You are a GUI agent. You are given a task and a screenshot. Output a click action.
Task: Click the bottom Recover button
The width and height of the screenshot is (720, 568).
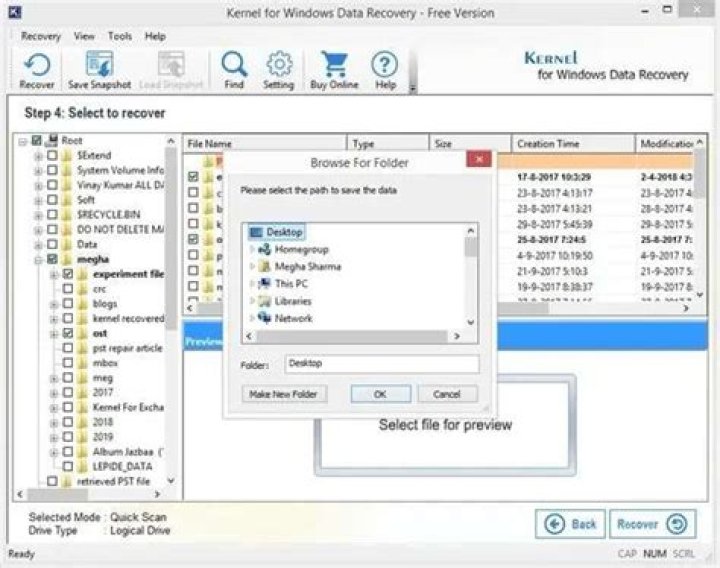(x=652, y=524)
